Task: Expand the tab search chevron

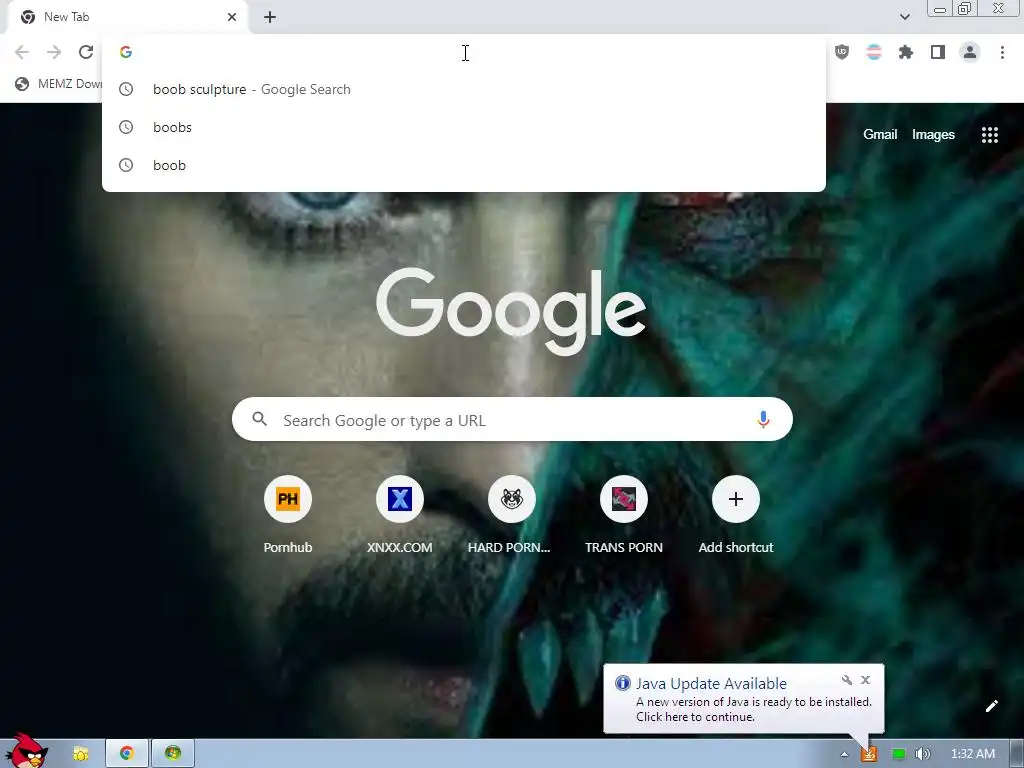Action: click(904, 17)
